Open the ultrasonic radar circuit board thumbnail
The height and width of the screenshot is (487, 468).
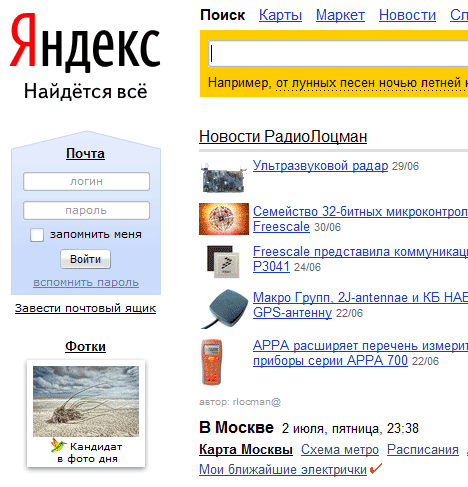click(x=223, y=177)
